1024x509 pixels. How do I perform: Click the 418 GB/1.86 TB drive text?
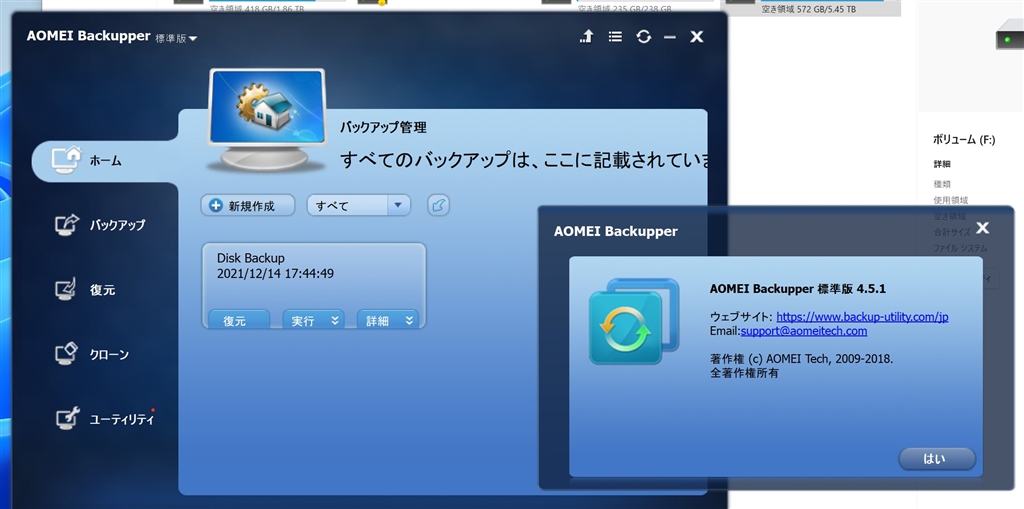point(257,9)
